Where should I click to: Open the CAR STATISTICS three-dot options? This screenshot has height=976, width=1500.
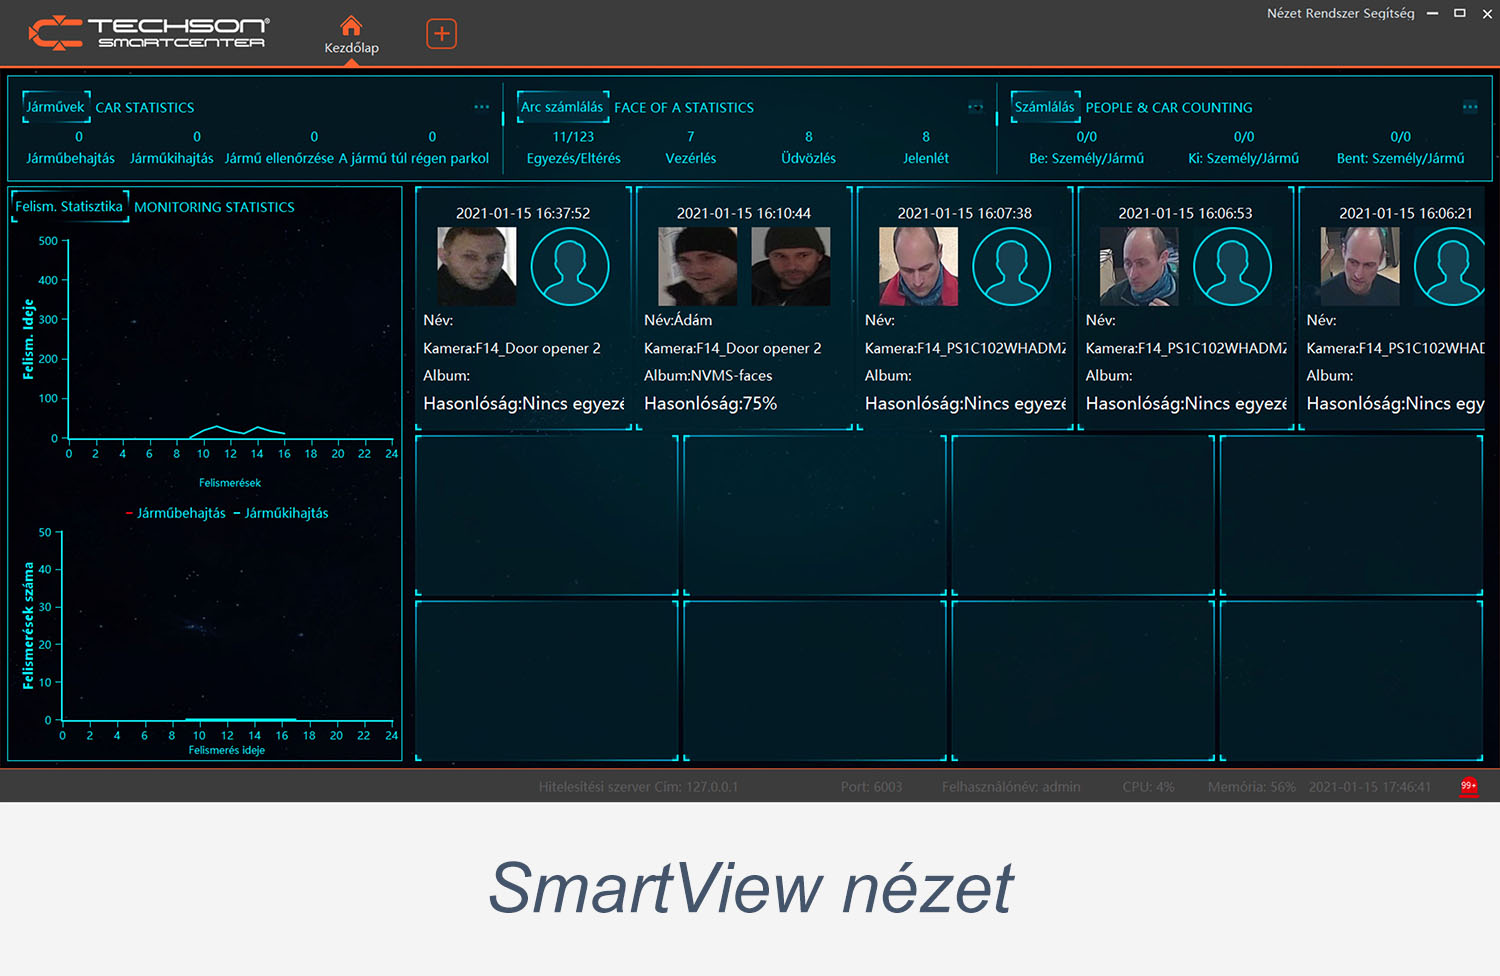(x=482, y=107)
